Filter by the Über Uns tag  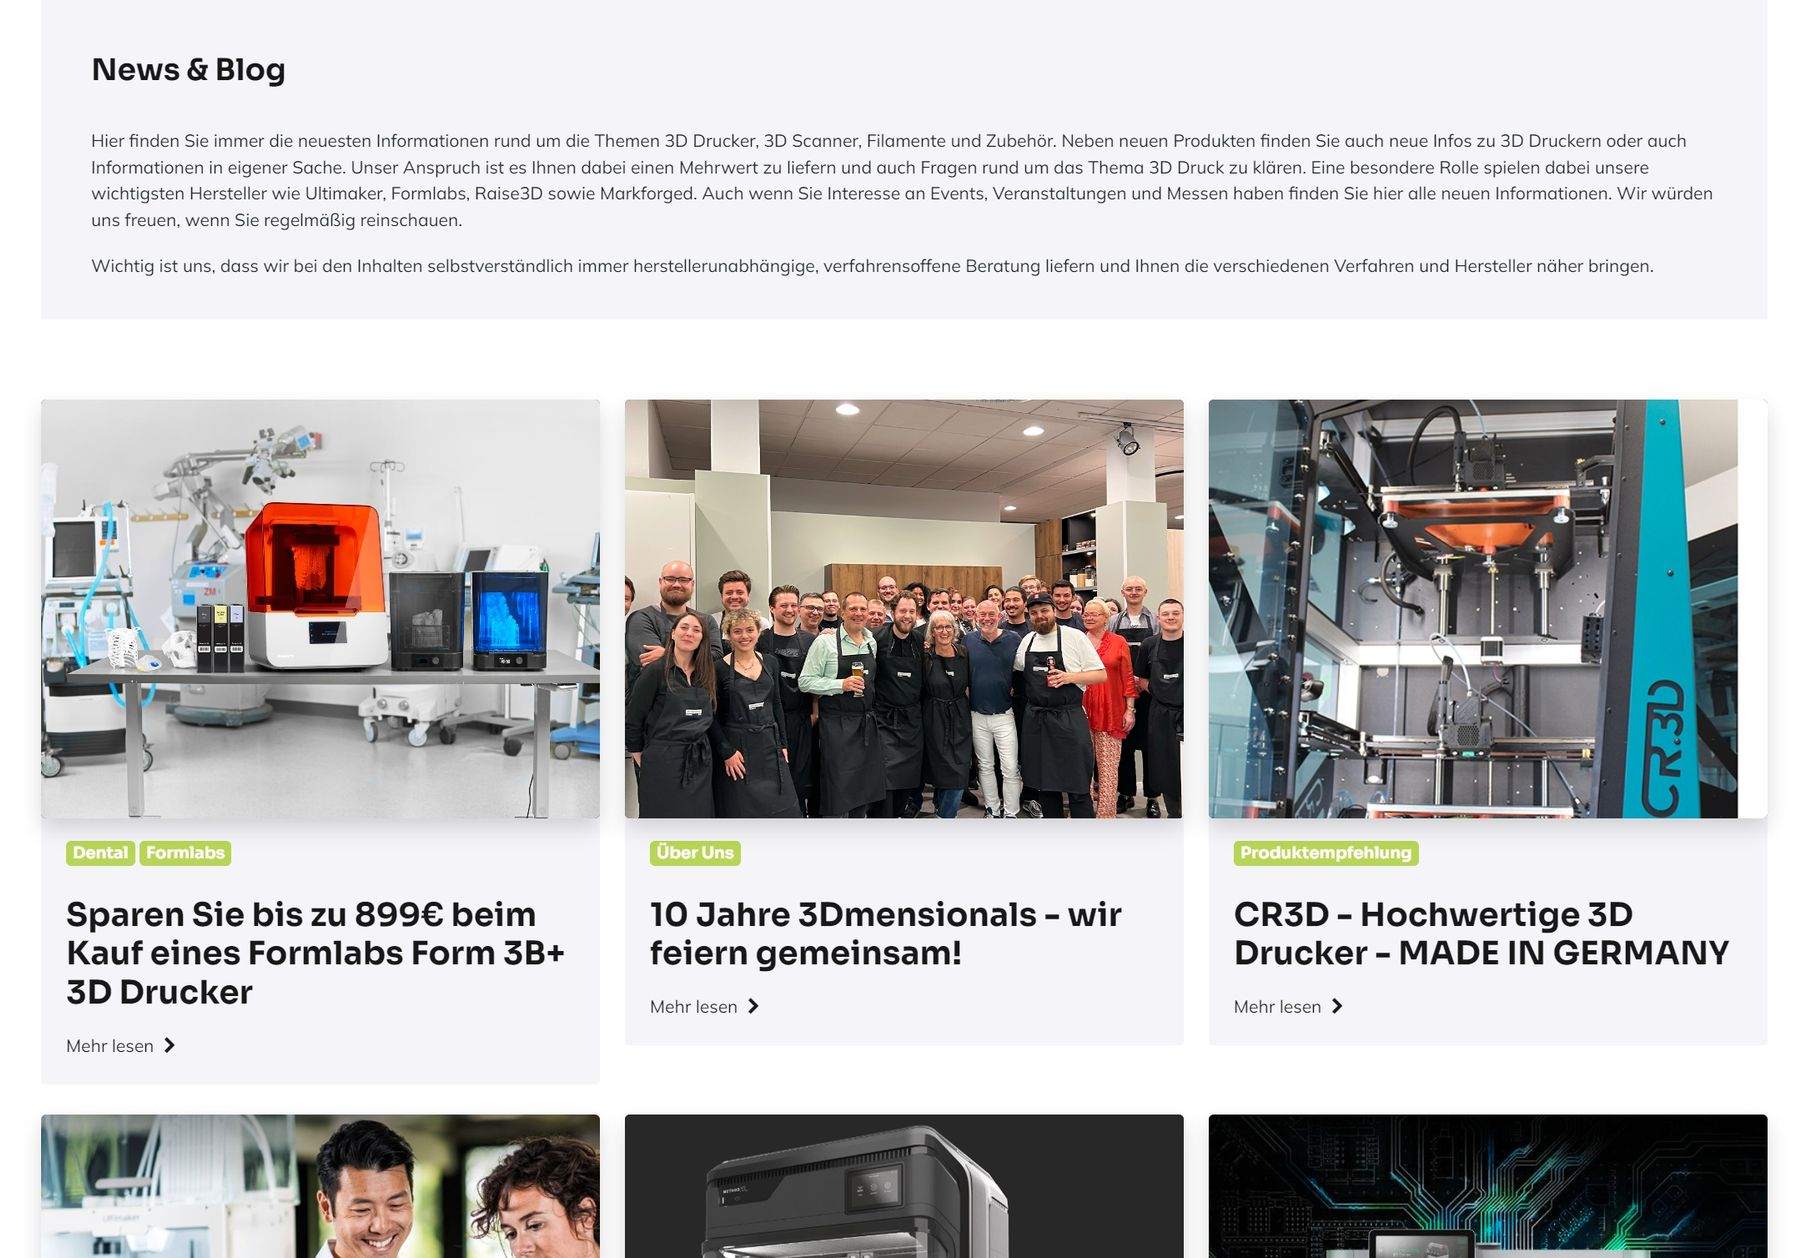[695, 853]
